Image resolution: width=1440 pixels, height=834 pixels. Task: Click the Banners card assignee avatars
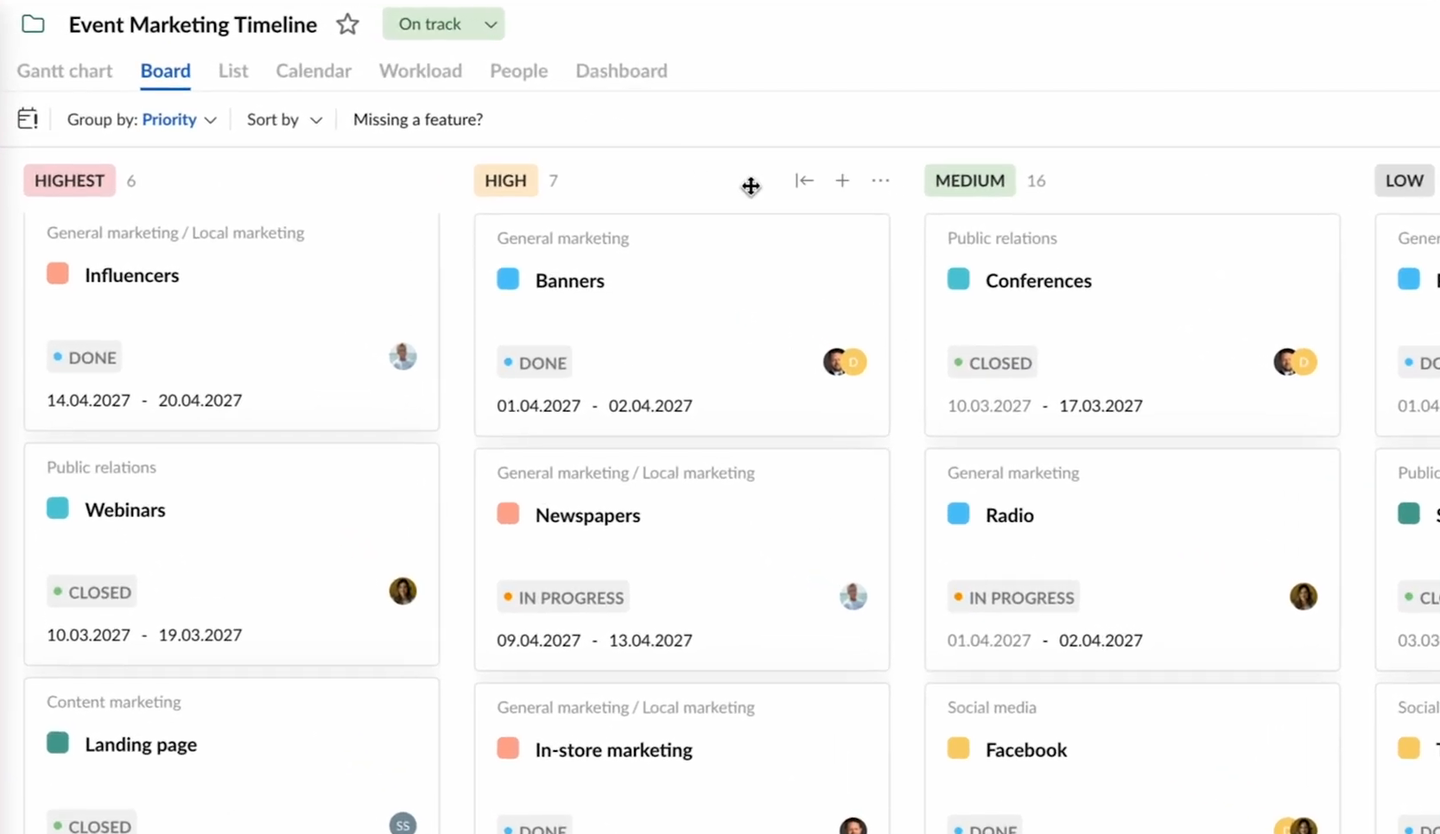click(x=845, y=362)
